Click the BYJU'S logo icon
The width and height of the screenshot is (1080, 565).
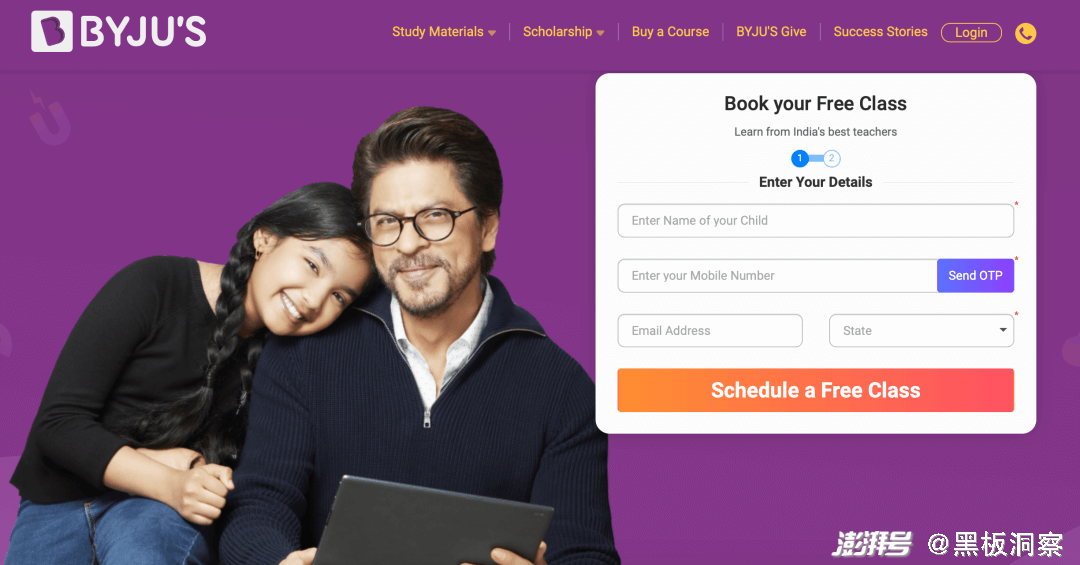tap(52, 31)
